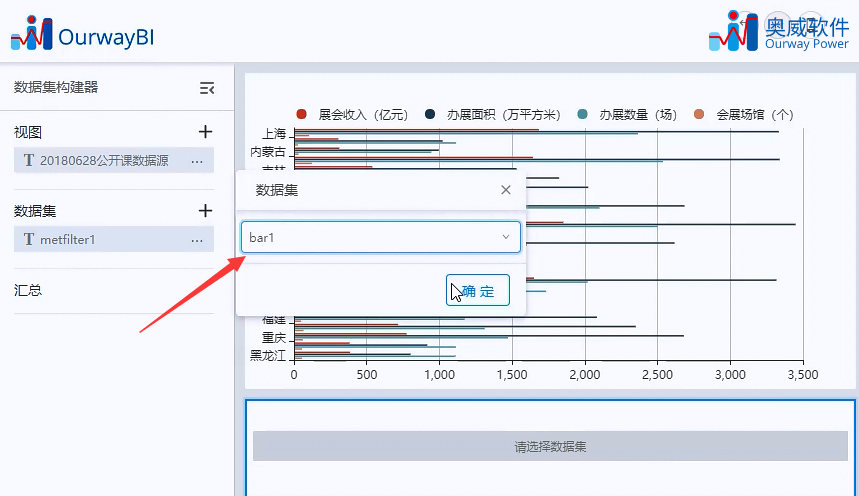
Task: Collapse the 数据集构建器 side panel
Action: click(207, 88)
